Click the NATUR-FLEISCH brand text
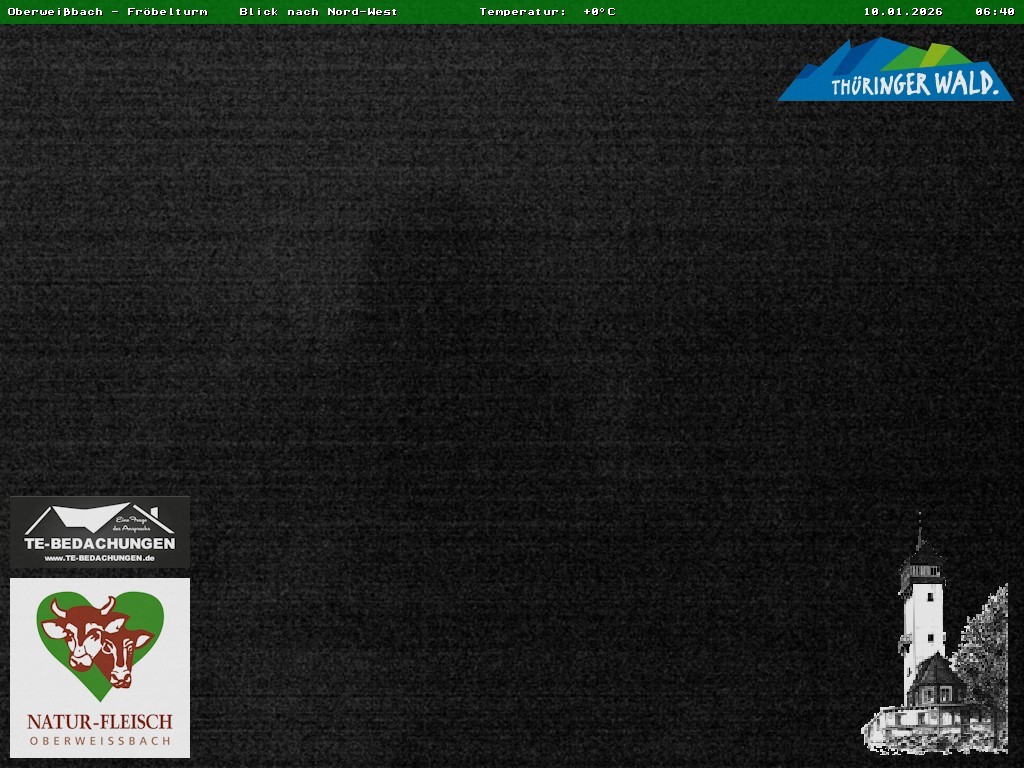Screen dimensions: 1024x768 [x=99, y=721]
